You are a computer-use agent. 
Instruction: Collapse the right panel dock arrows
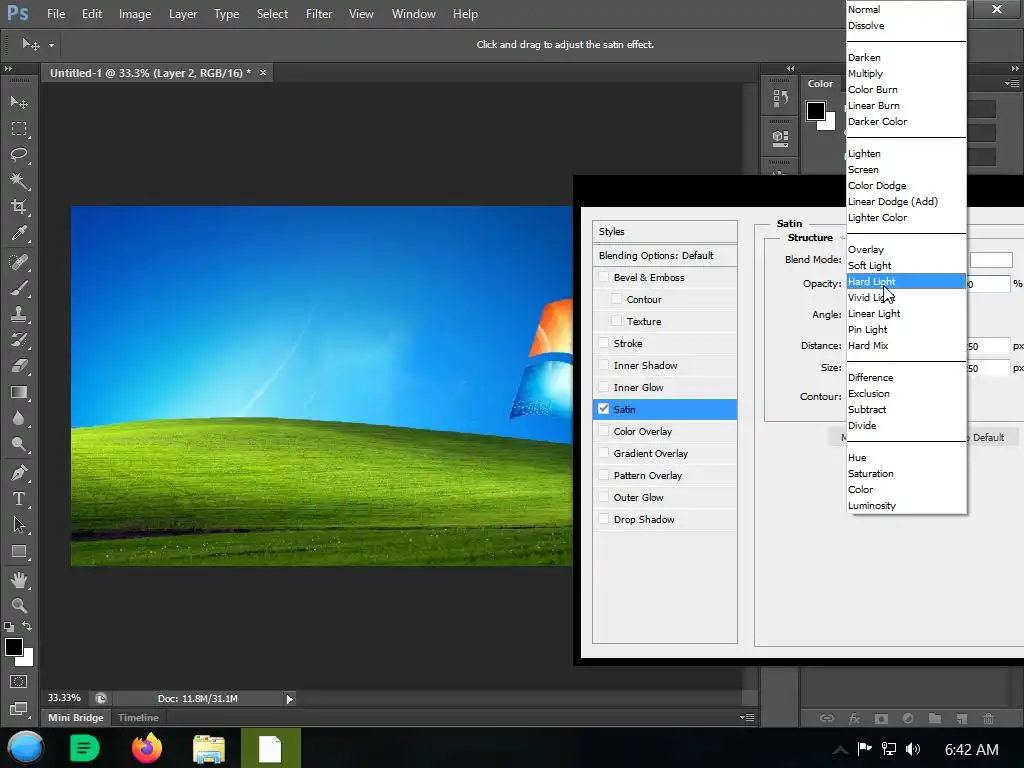pos(1014,69)
